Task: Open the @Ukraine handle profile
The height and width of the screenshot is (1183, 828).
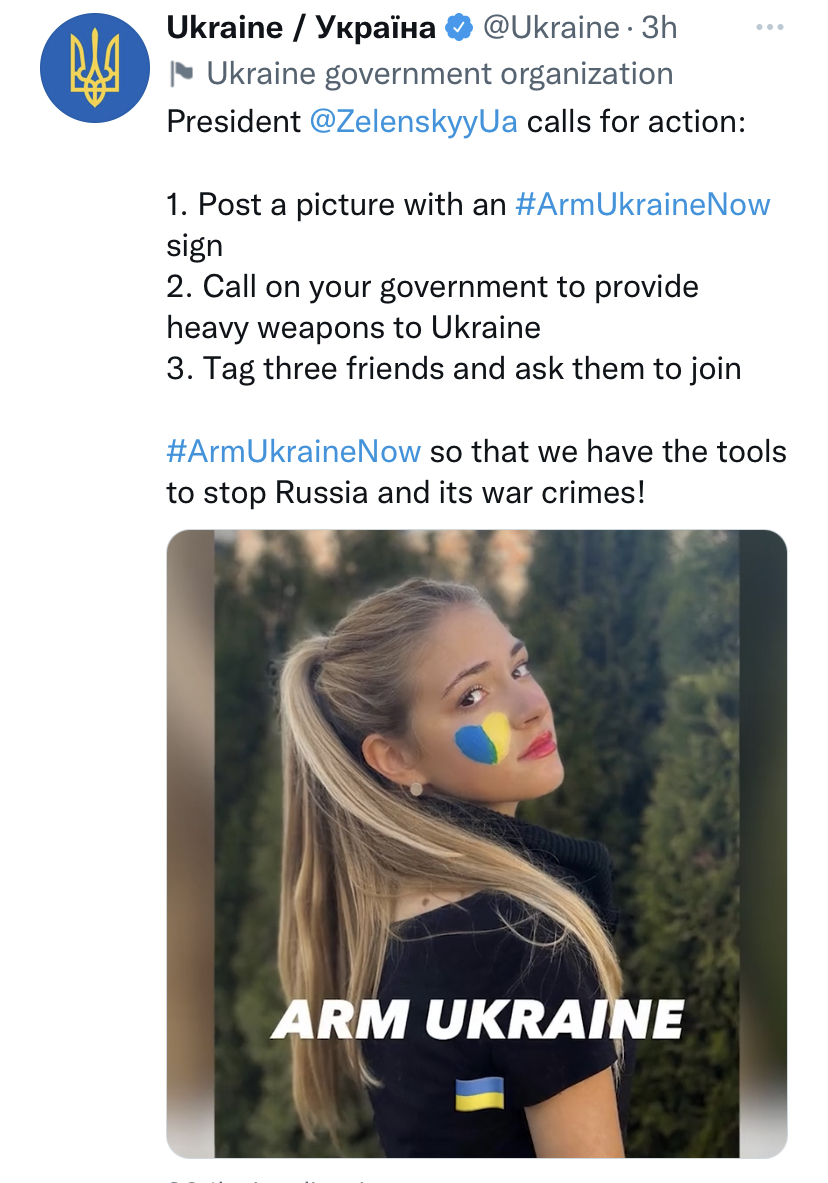Action: click(550, 28)
